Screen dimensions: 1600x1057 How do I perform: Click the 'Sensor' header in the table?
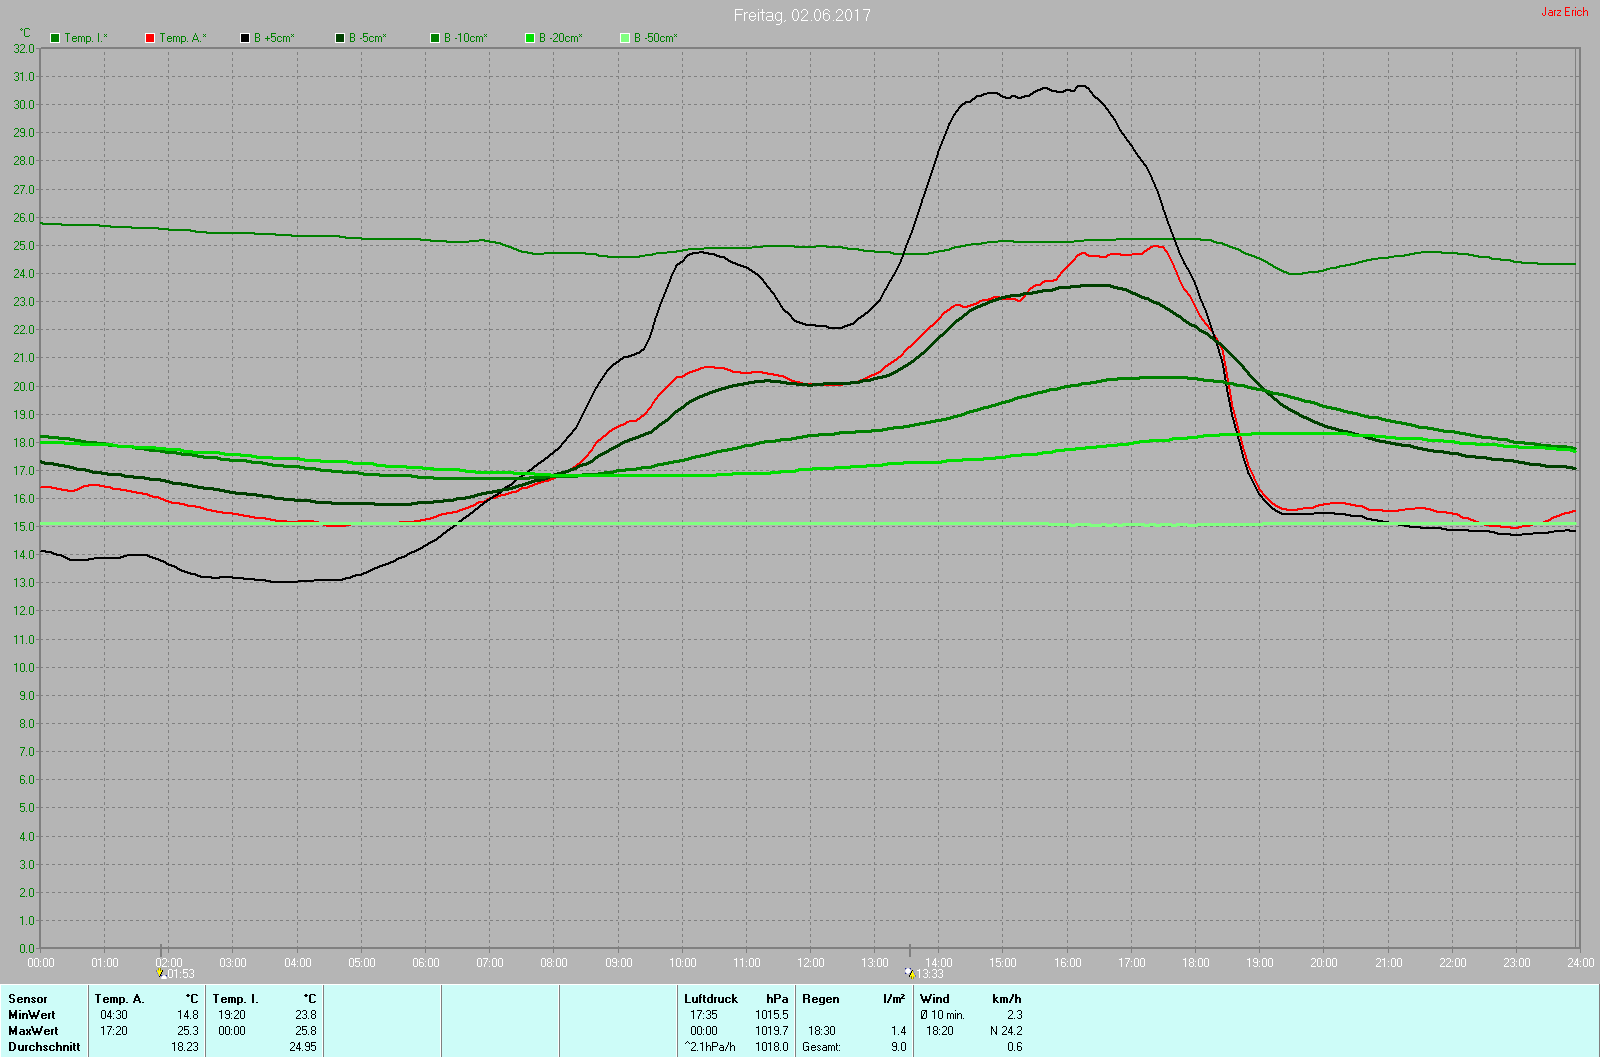28,999
